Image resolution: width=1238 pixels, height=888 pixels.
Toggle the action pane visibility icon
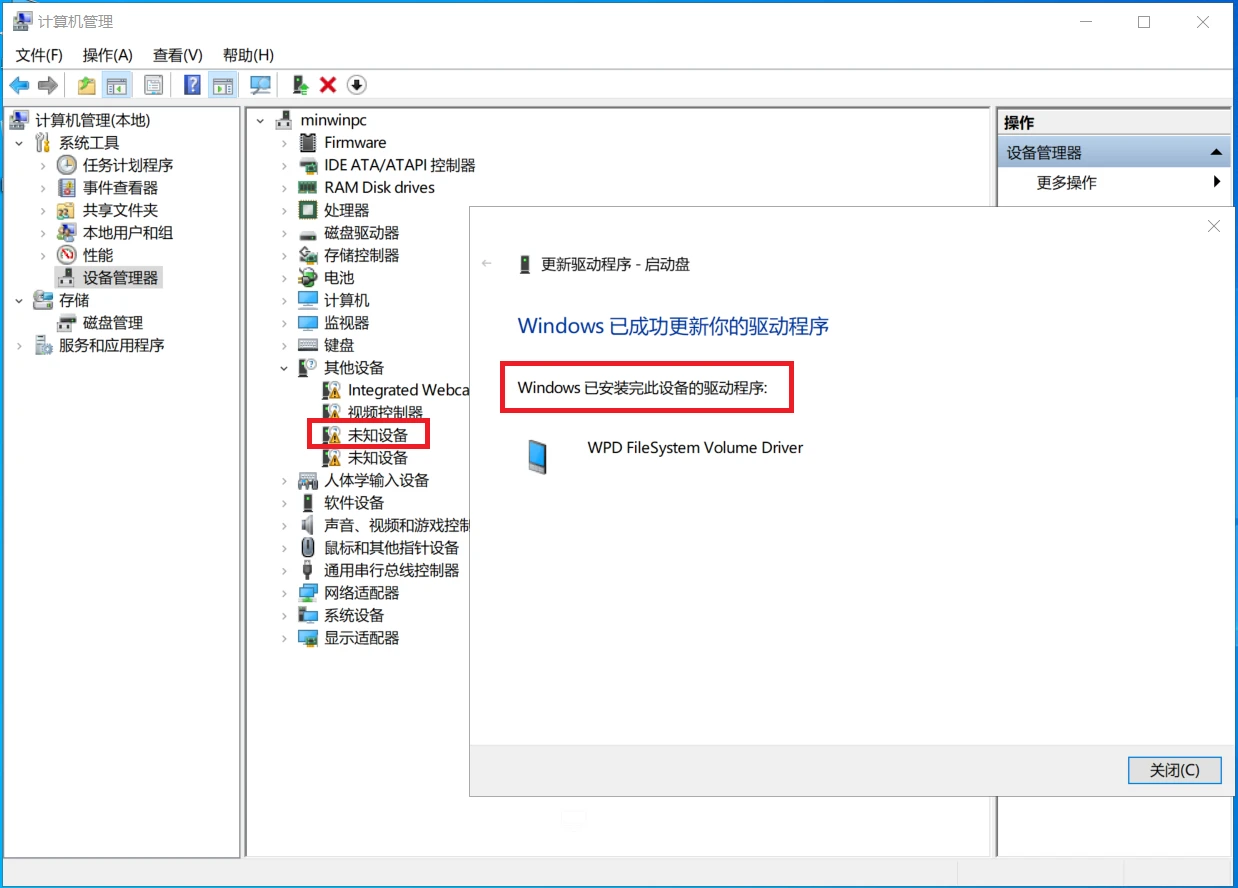click(223, 85)
